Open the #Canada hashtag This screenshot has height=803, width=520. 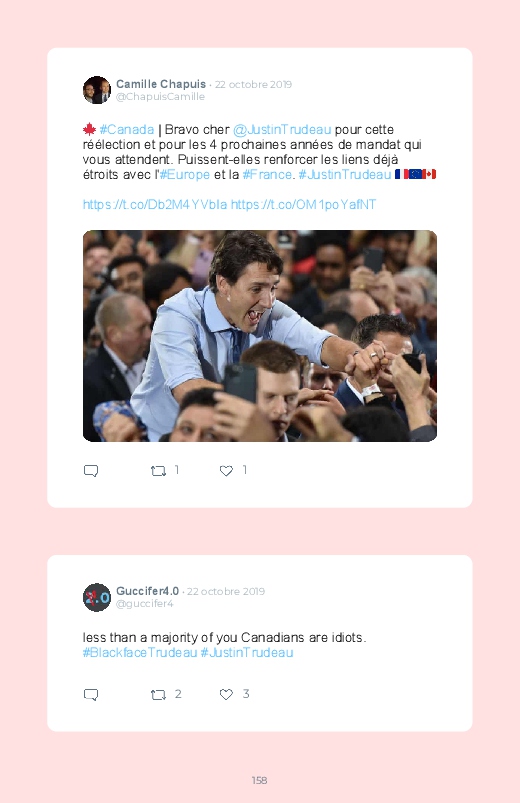click(127, 130)
